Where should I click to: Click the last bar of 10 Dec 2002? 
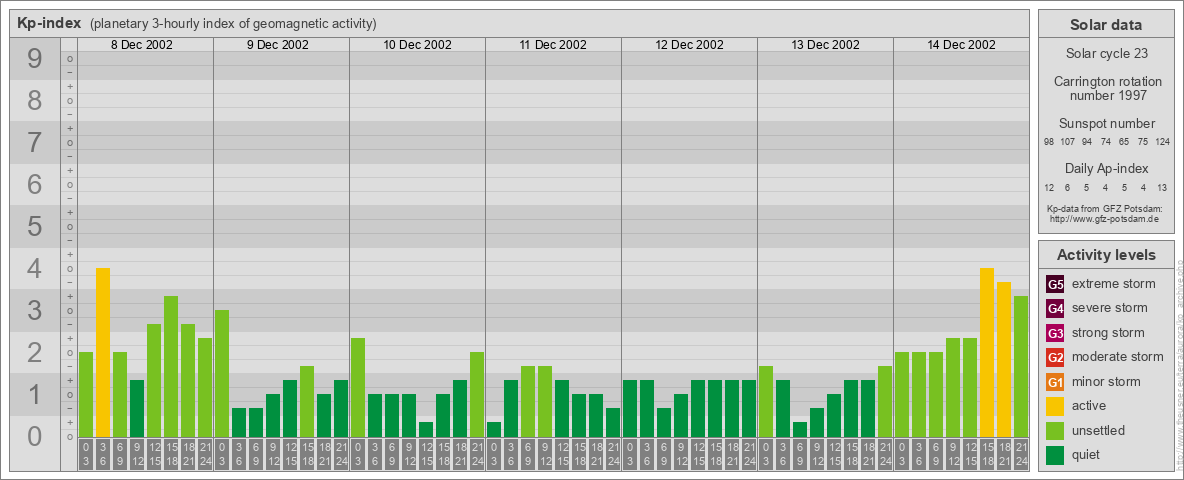coord(476,395)
